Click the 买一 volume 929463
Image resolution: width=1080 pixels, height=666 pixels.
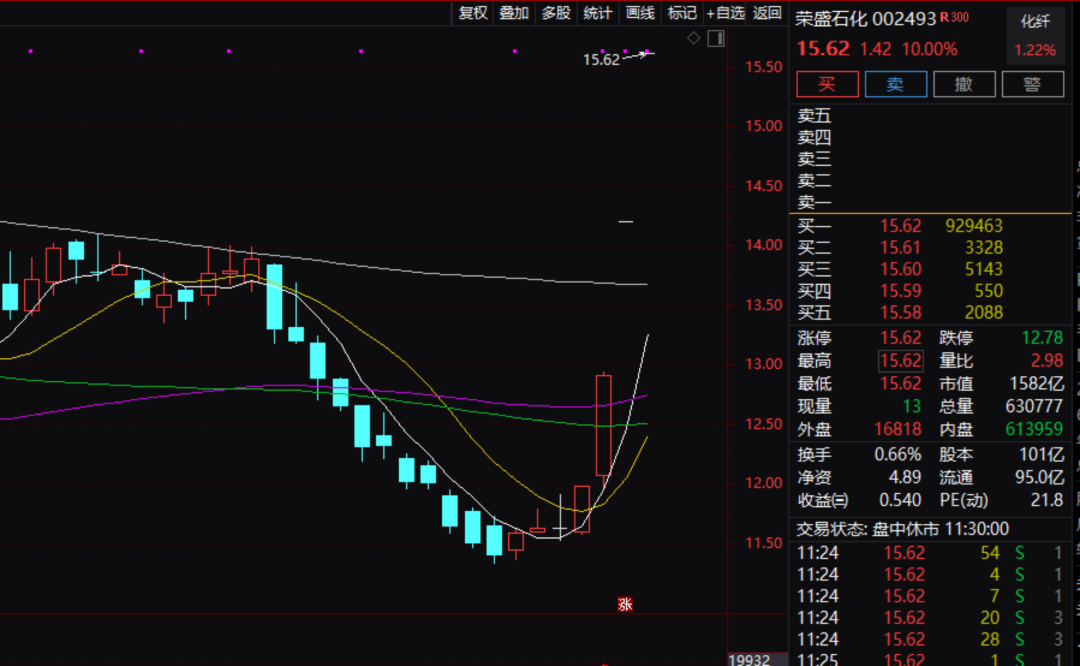point(974,226)
